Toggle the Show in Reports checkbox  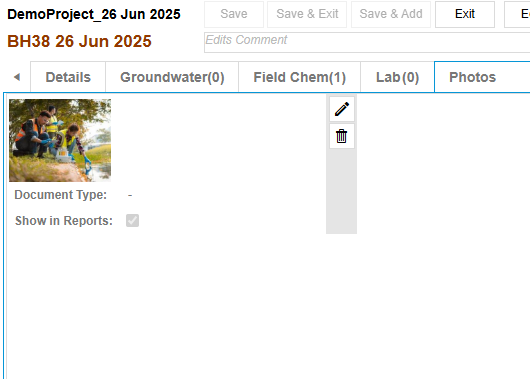(x=132, y=220)
